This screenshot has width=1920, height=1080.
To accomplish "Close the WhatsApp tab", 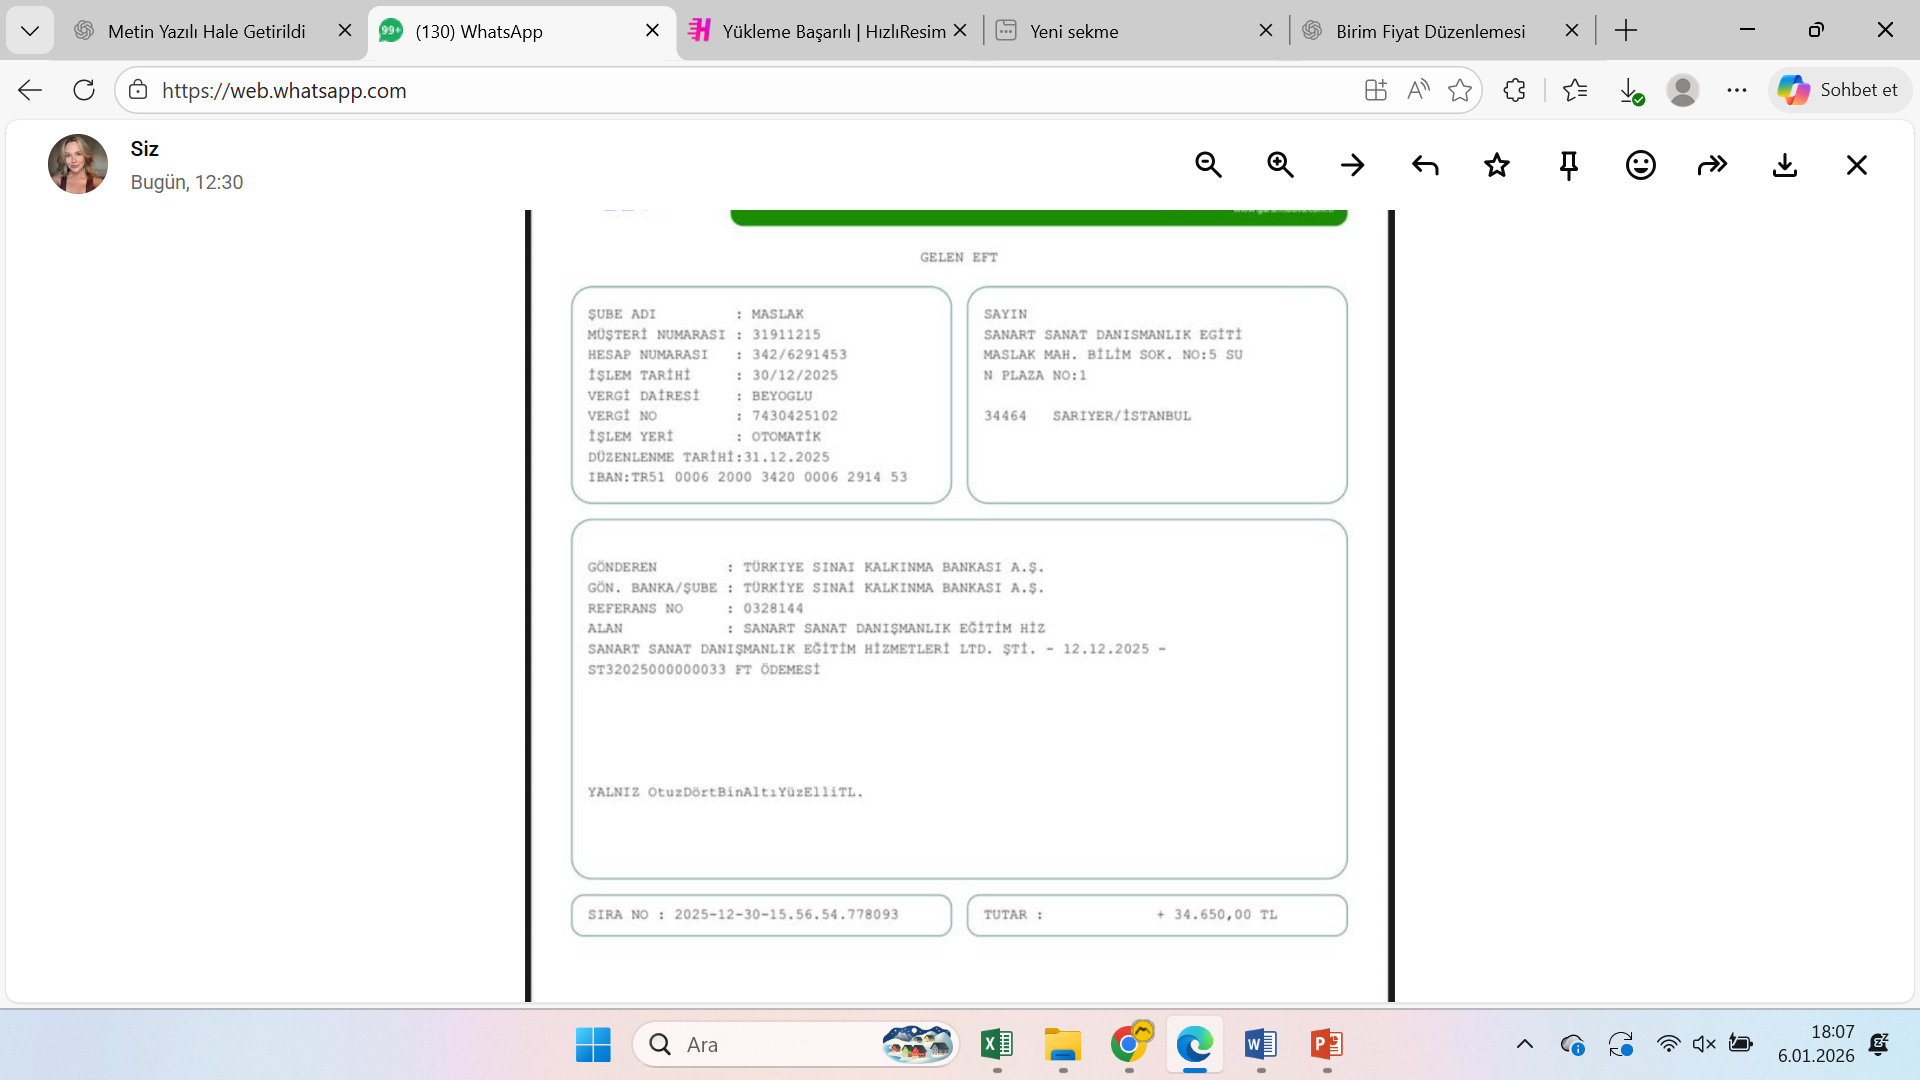I will tap(653, 31).
